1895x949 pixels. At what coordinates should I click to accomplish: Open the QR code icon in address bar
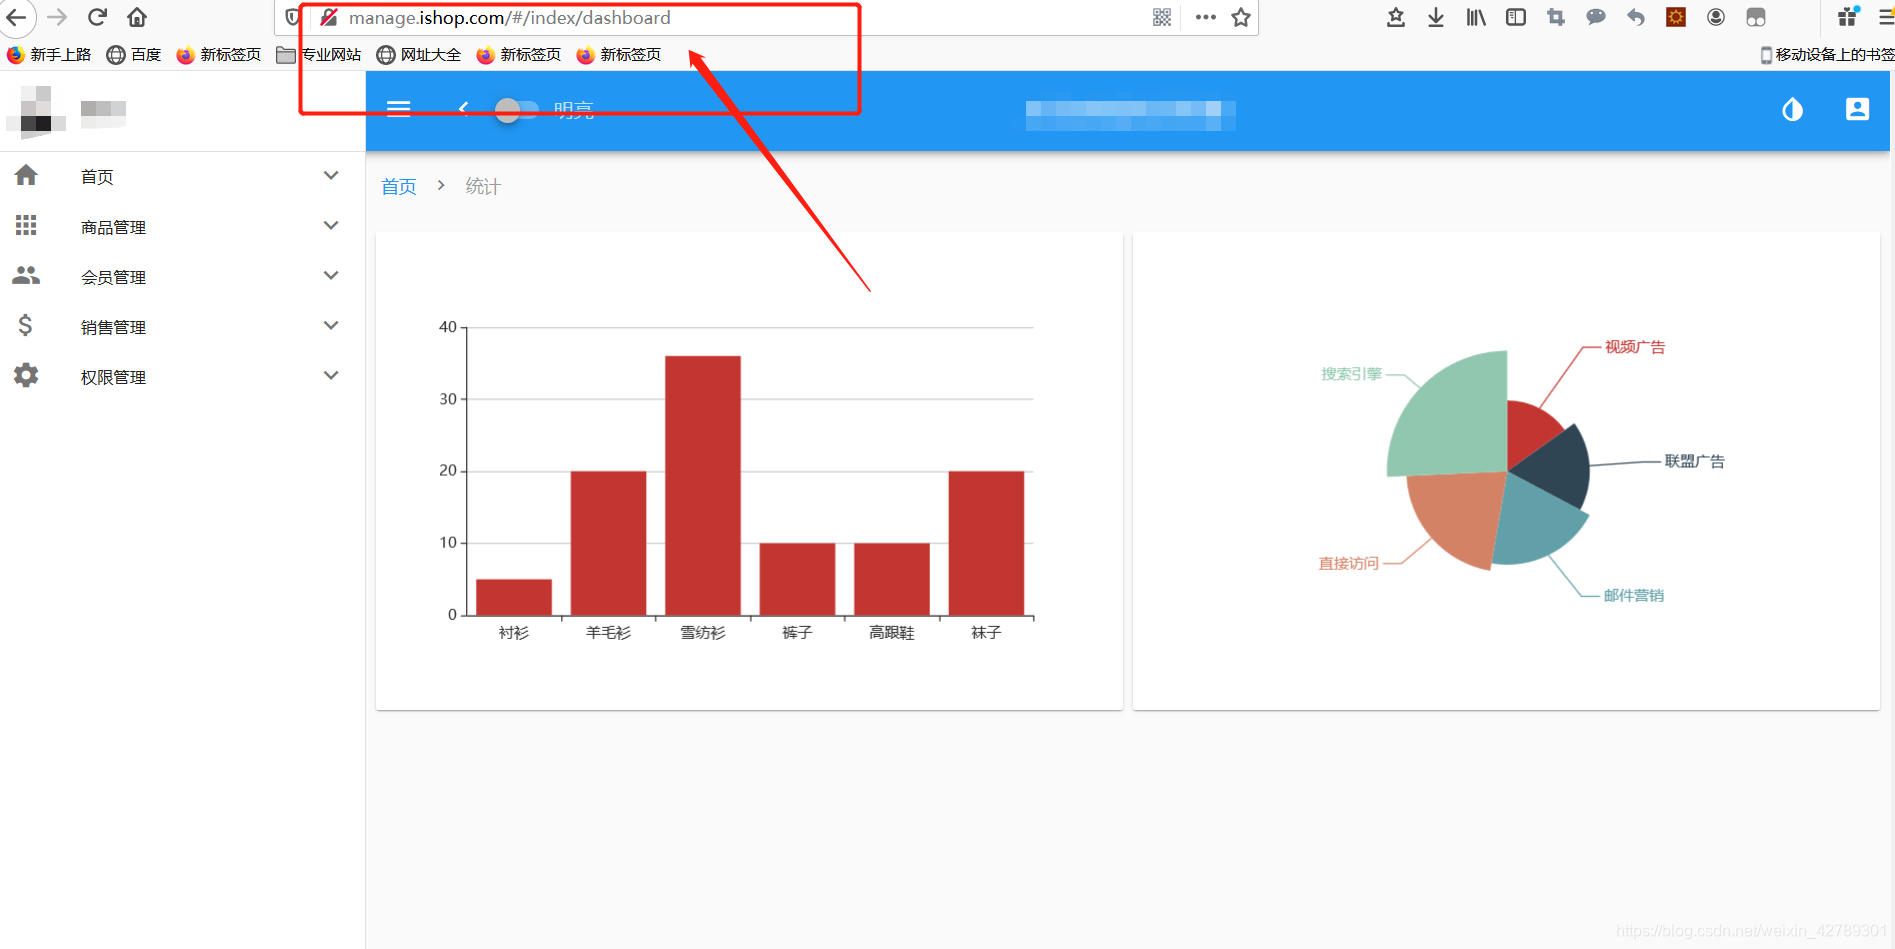coord(1162,17)
